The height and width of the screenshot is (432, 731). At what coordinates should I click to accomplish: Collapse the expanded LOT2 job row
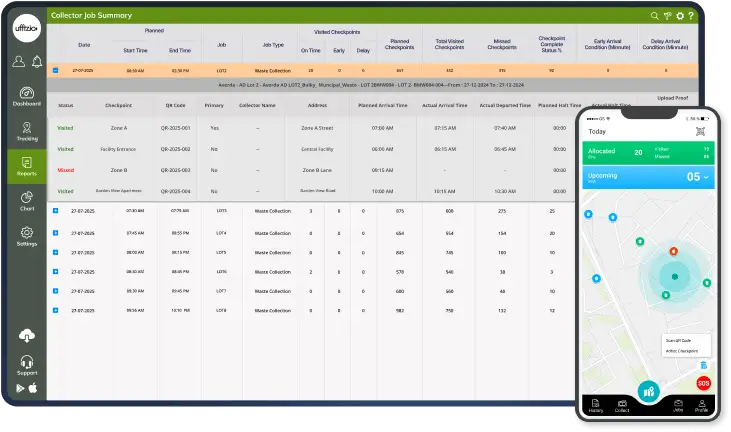pyautogui.click(x=55, y=70)
